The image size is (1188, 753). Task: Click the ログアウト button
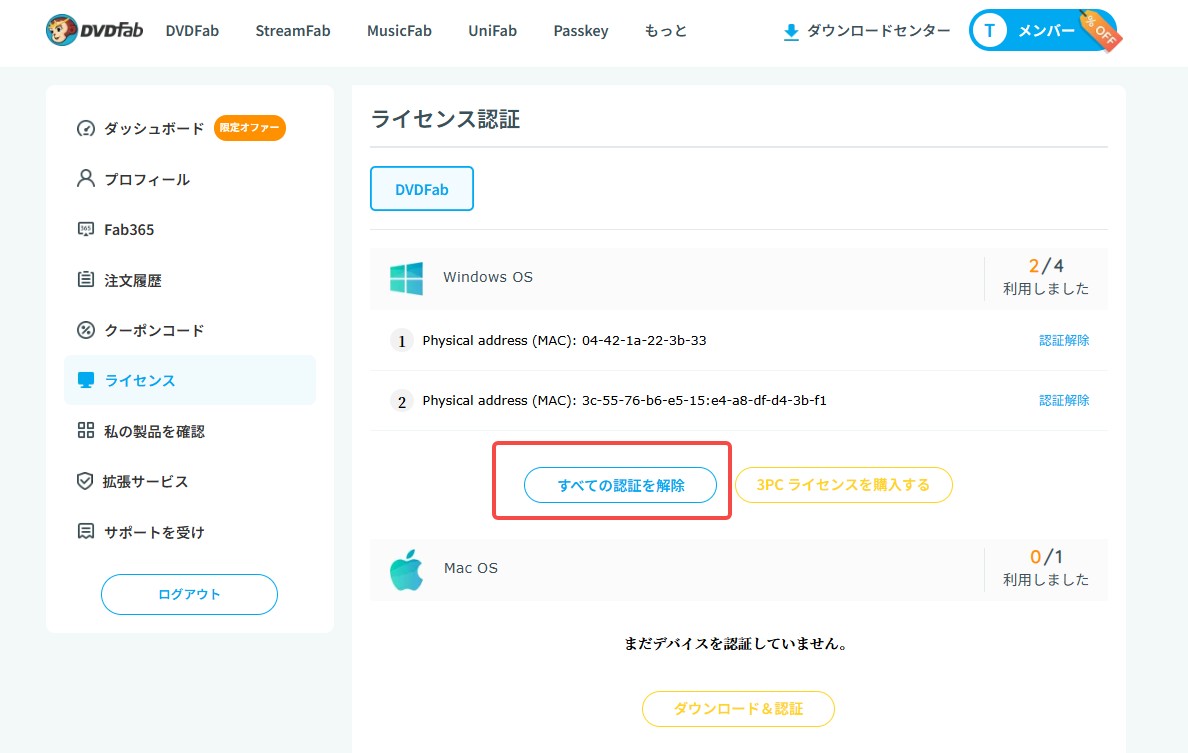coord(189,594)
